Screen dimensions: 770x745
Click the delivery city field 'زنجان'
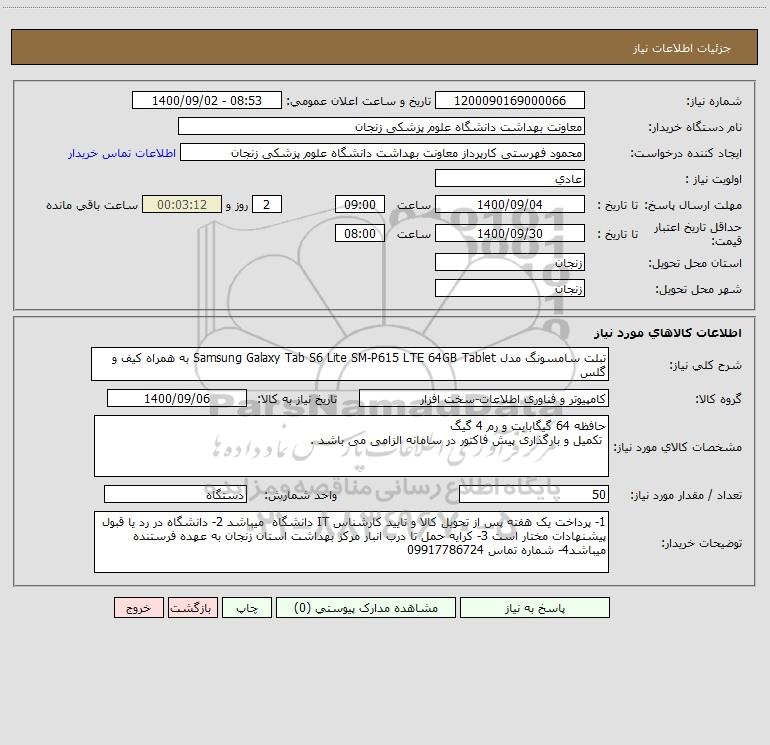[x=510, y=288]
